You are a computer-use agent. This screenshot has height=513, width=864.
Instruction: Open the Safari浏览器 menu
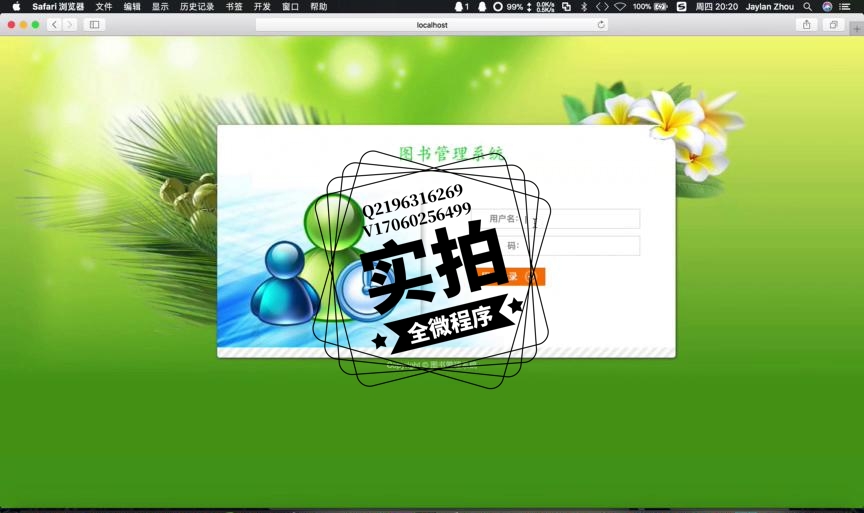(x=58, y=7)
